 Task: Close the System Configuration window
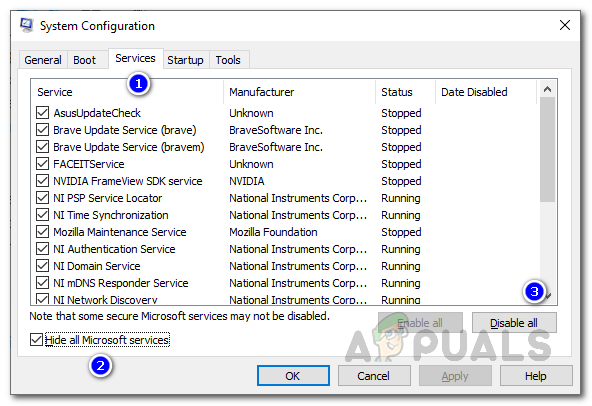(x=564, y=25)
